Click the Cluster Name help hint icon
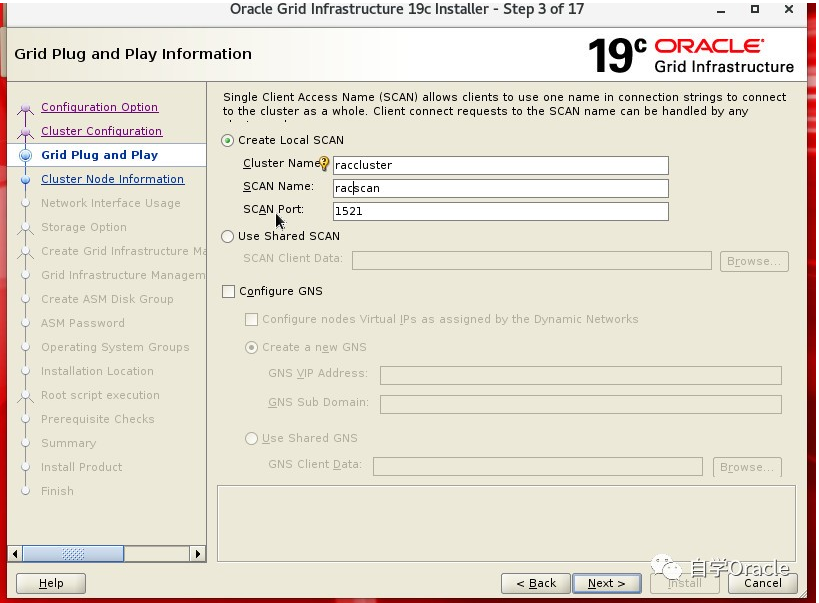819x603 pixels. point(324,164)
